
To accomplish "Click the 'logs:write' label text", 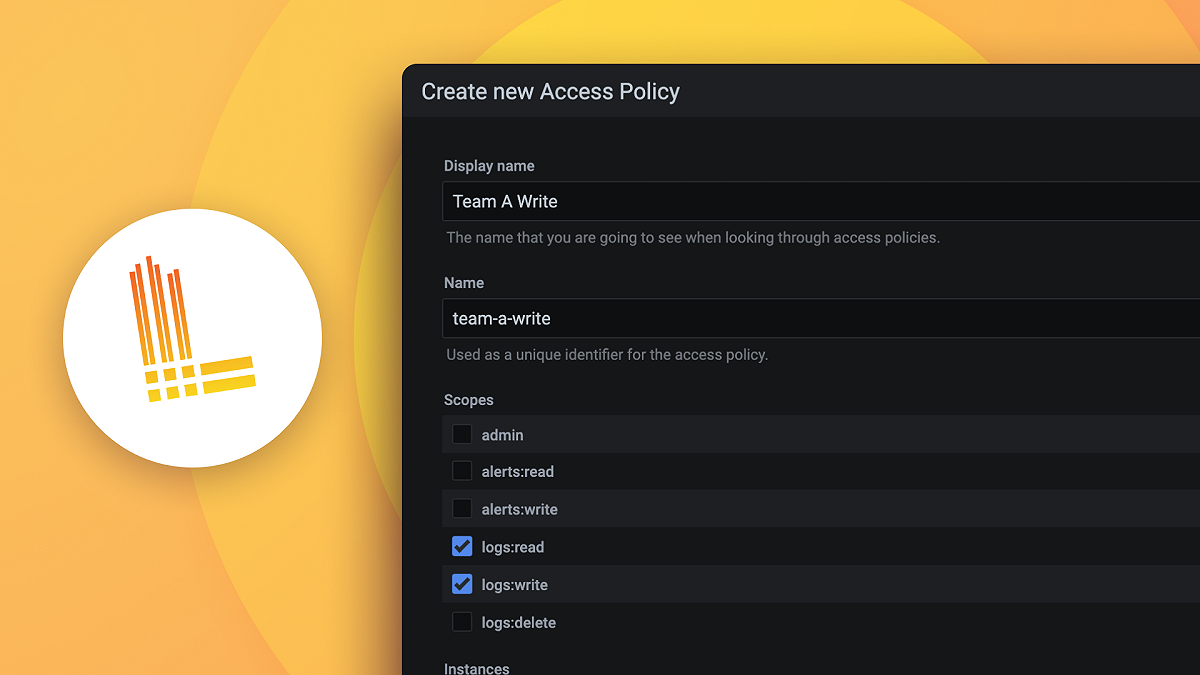I will click(515, 585).
